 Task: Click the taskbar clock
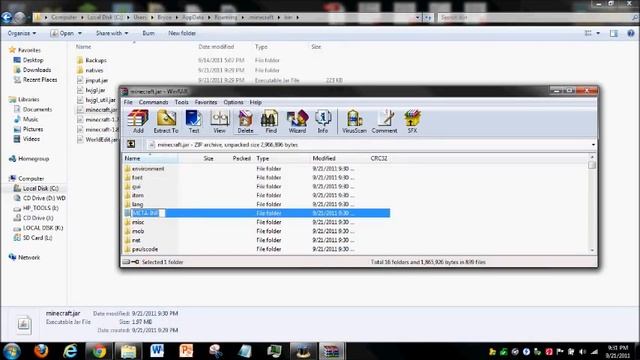pos(618,351)
